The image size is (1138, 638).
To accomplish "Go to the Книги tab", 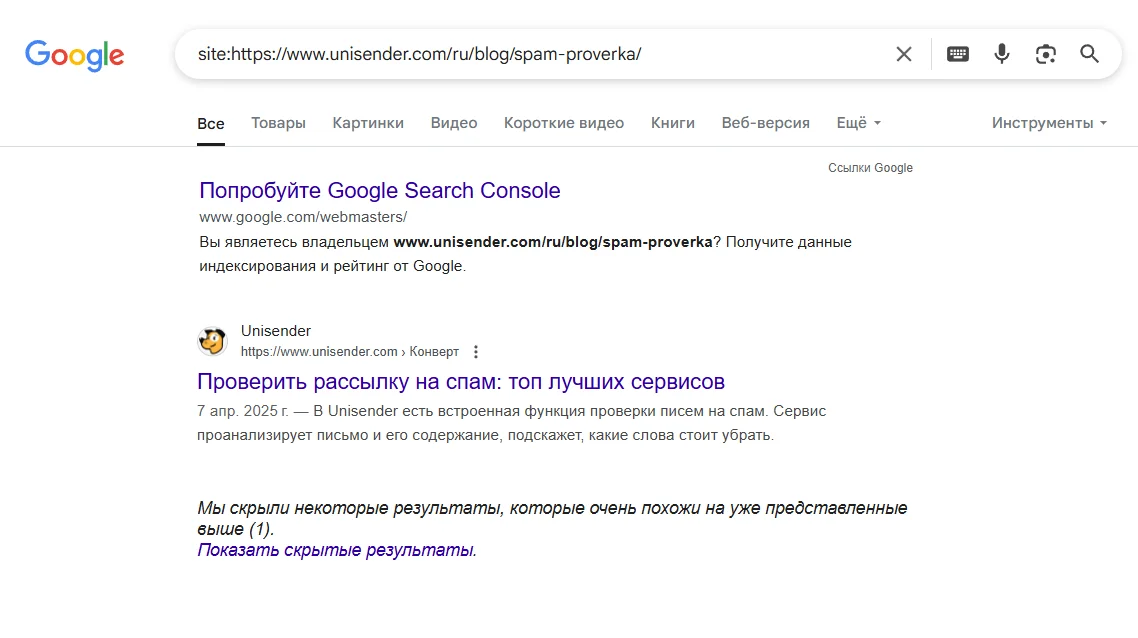I will click(x=673, y=123).
